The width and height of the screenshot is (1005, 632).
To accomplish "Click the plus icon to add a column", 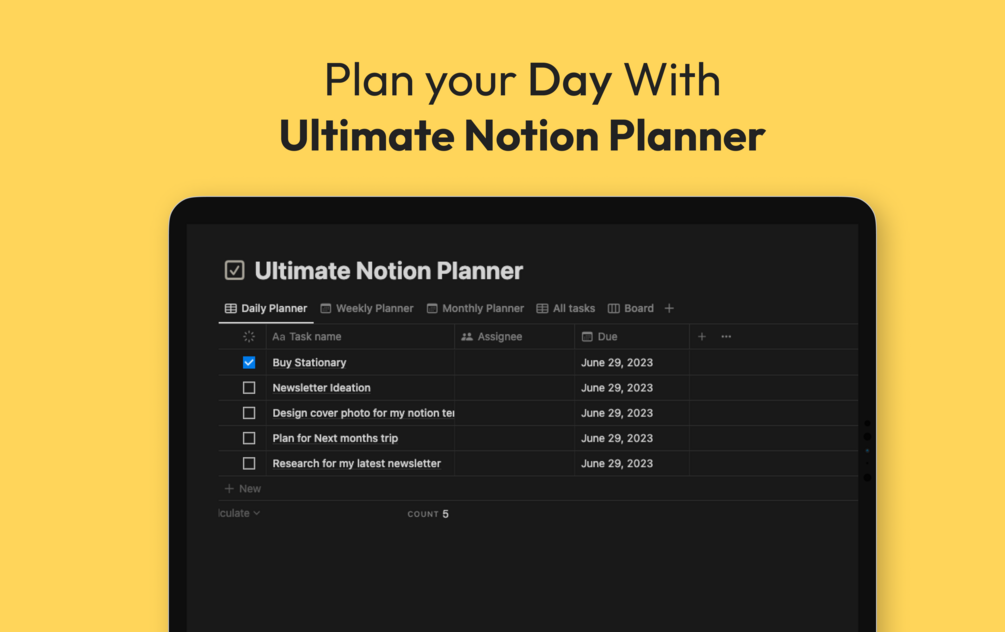I will (702, 337).
